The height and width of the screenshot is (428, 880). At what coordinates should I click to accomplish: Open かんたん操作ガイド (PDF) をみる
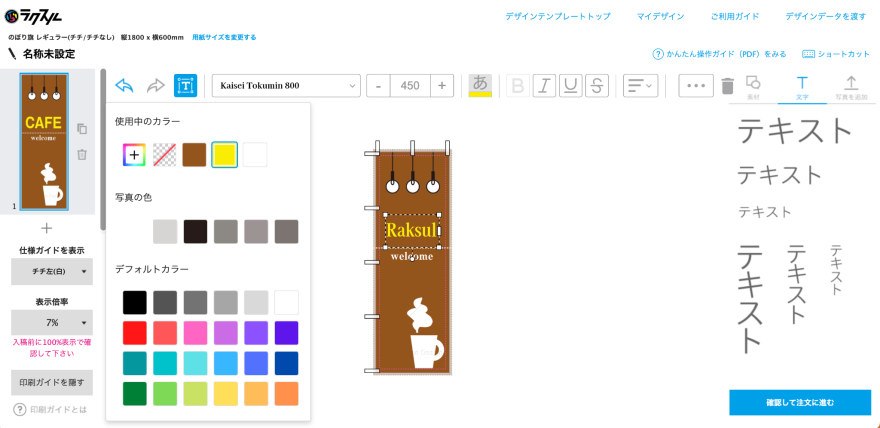pos(719,54)
